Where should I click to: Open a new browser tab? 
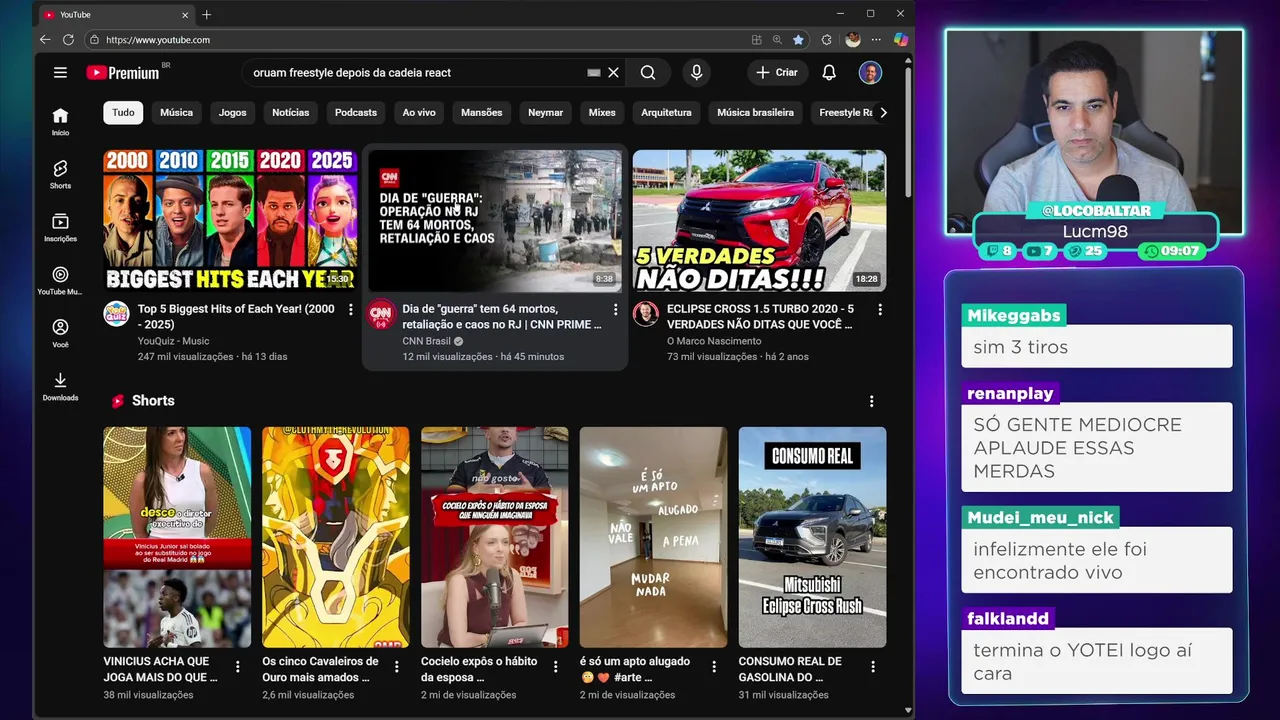pyautogui.click(x=207, y=15)
